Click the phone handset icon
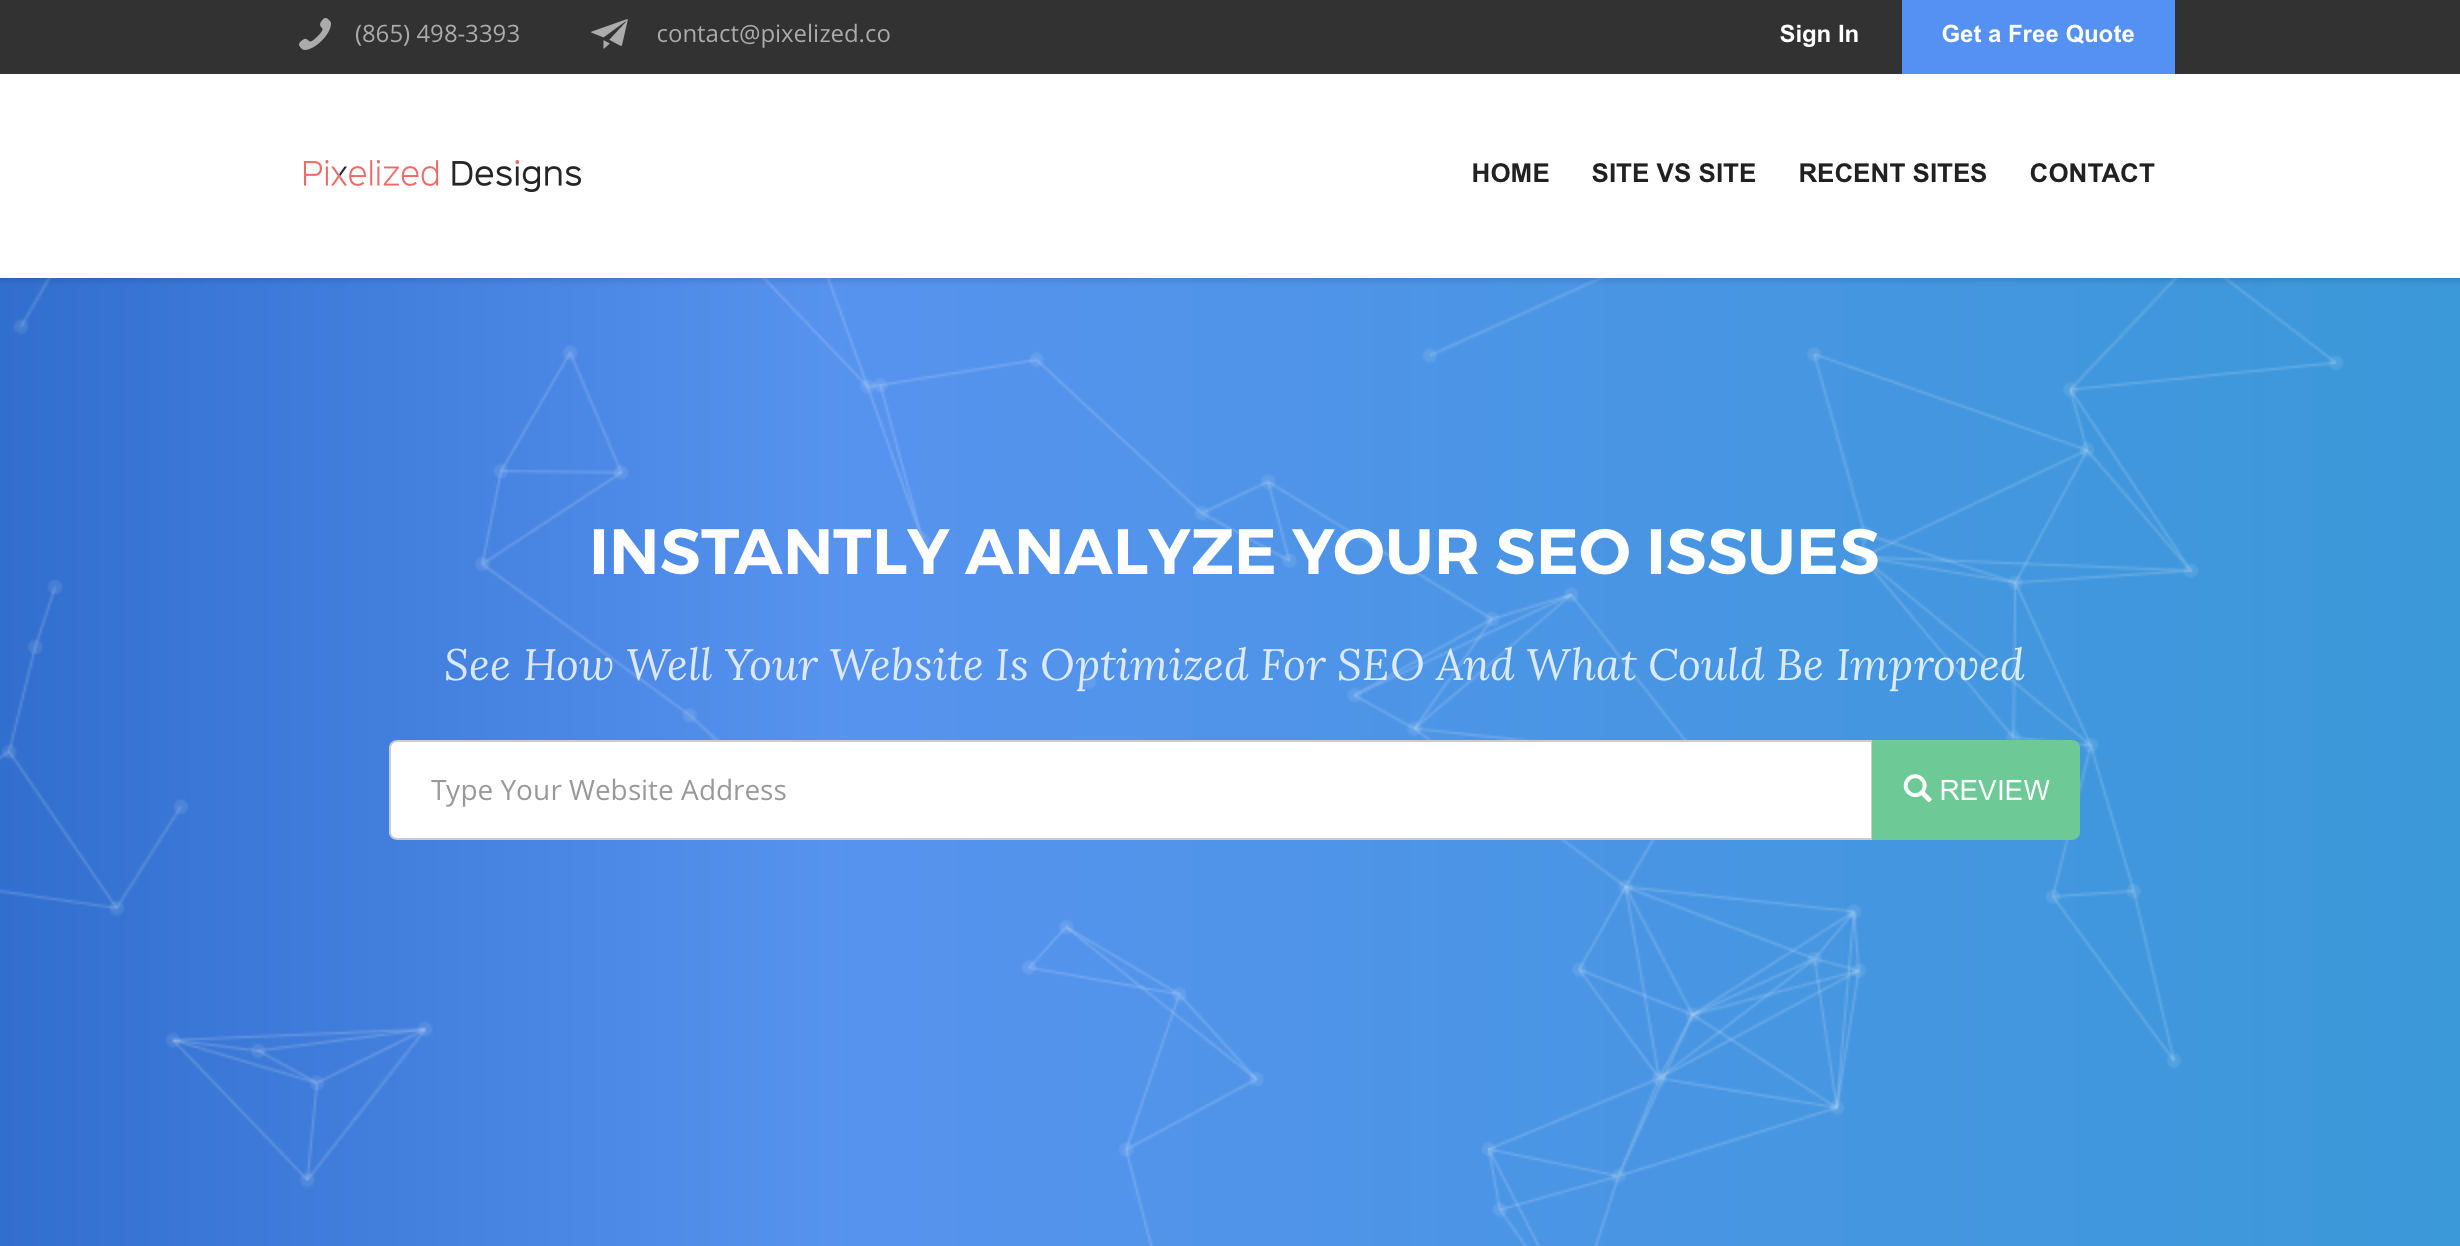Image resolution: width=2460 pixels, height=1246 pixels. (x=315, y=34)
